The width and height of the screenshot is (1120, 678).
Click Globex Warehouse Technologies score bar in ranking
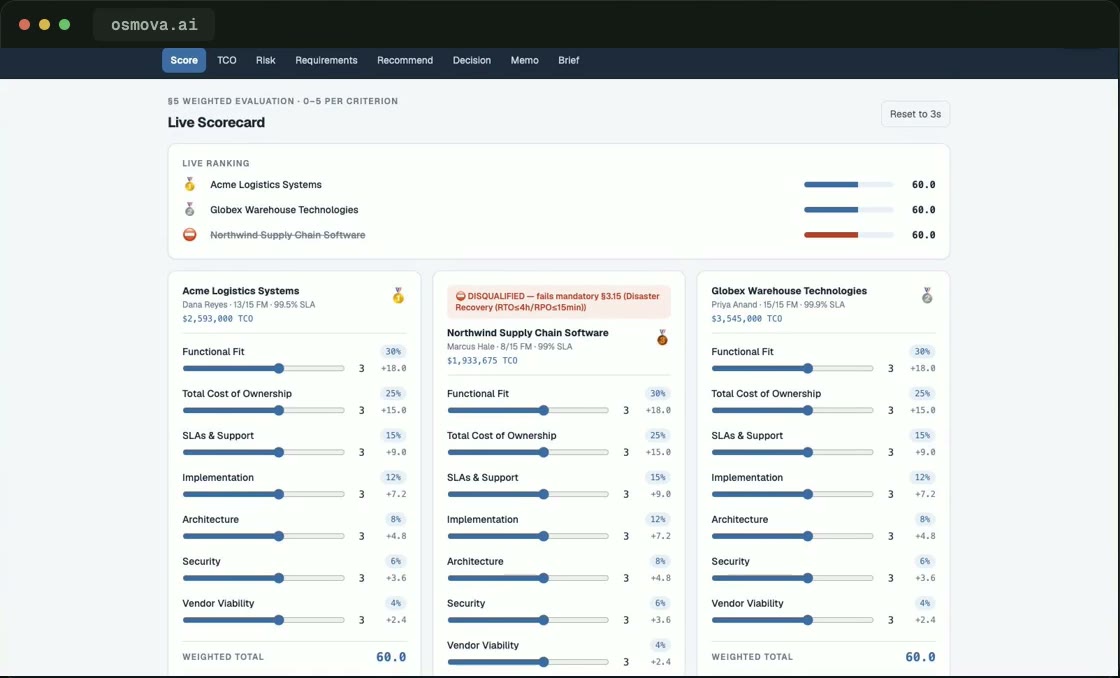tap(849, 209)
